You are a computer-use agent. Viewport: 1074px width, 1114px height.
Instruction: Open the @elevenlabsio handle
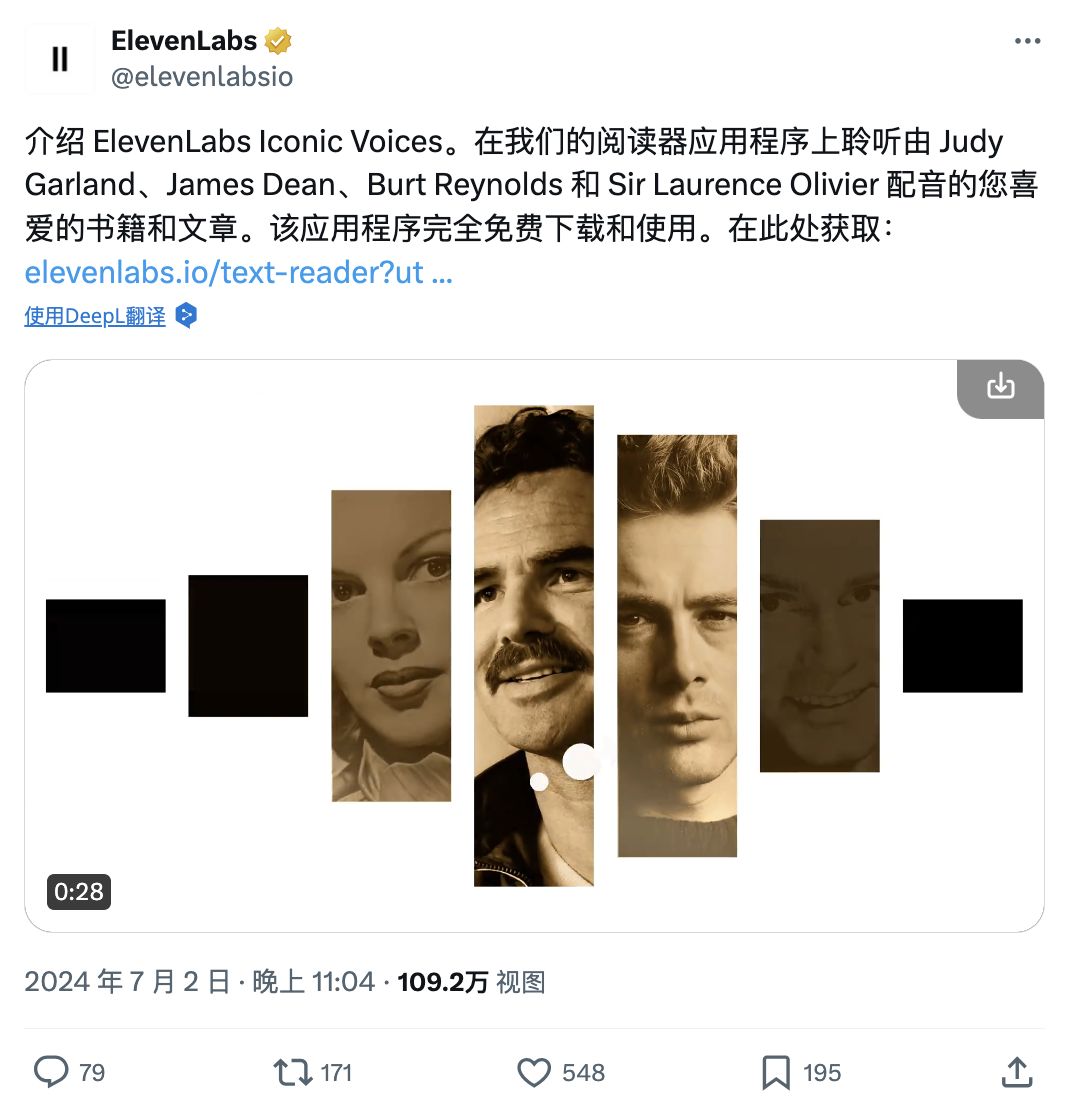pos(202,77)
